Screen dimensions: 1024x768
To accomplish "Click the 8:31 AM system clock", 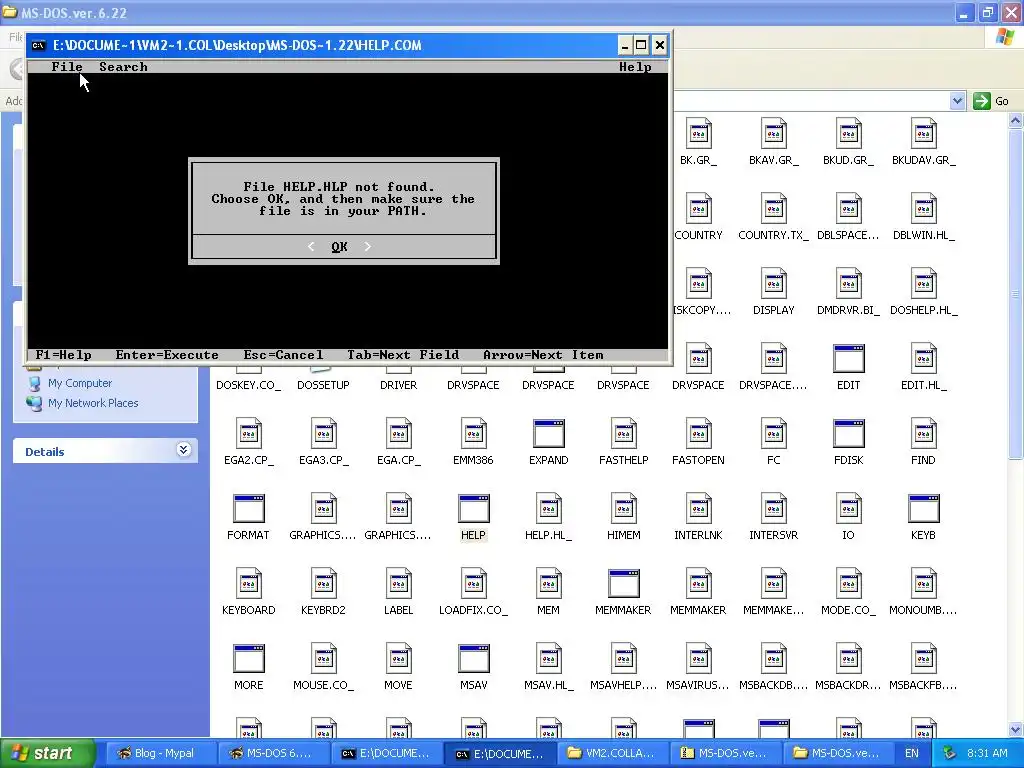I will (x=987, y=753).
